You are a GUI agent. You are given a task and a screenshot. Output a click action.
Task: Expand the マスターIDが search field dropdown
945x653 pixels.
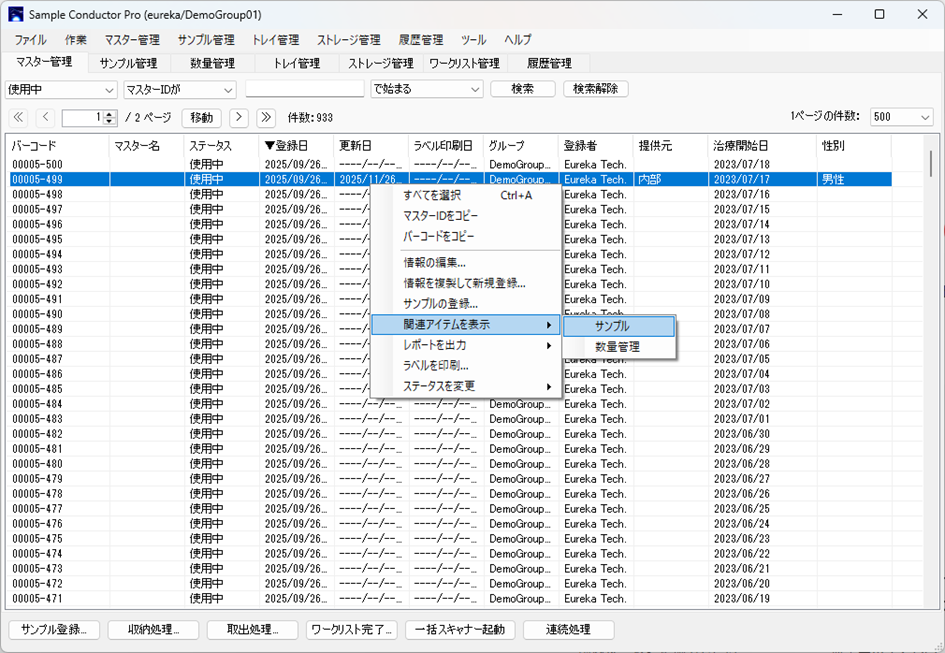point(179,89)
